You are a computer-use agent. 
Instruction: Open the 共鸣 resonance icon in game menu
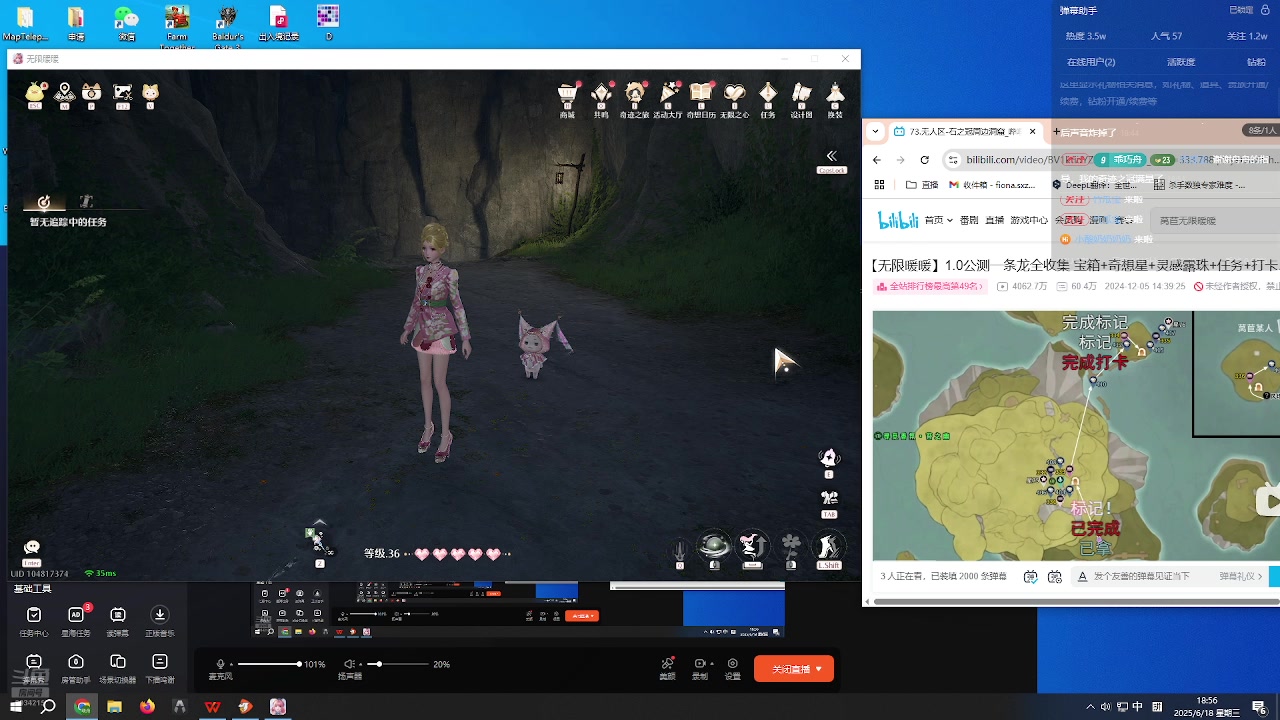(601, 93)
